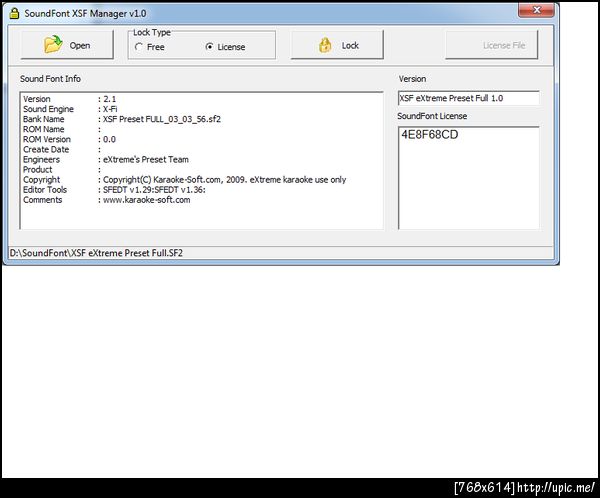Screen dimensions: 600x498
Task: Click the Lock Type group label
Action: [x=152, y=33]
